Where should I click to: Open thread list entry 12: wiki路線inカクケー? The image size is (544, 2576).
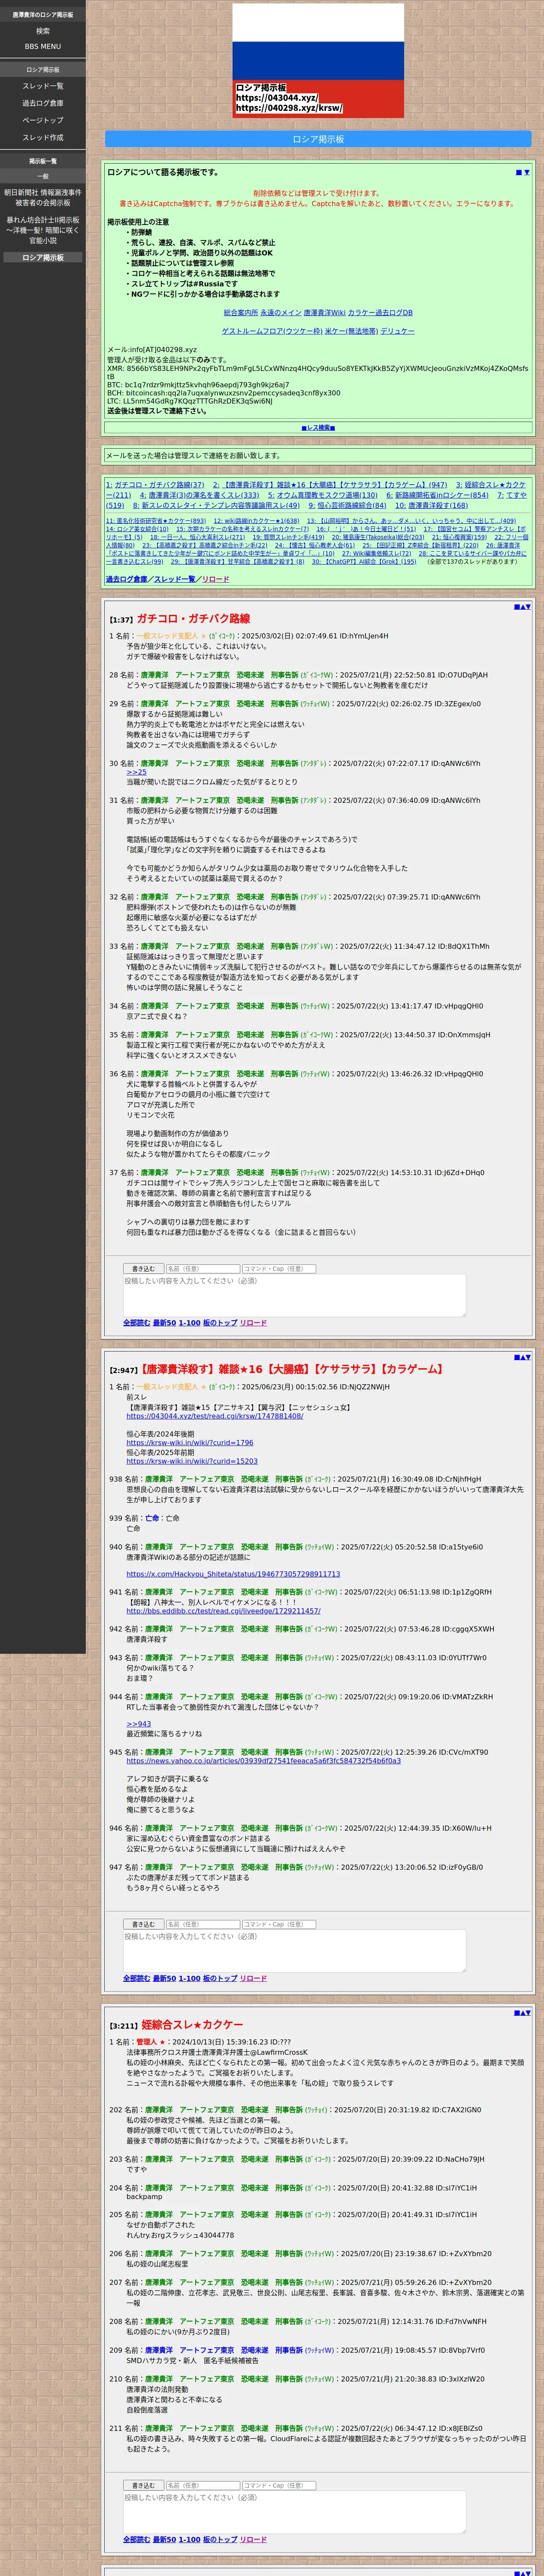tap(256, 521)
